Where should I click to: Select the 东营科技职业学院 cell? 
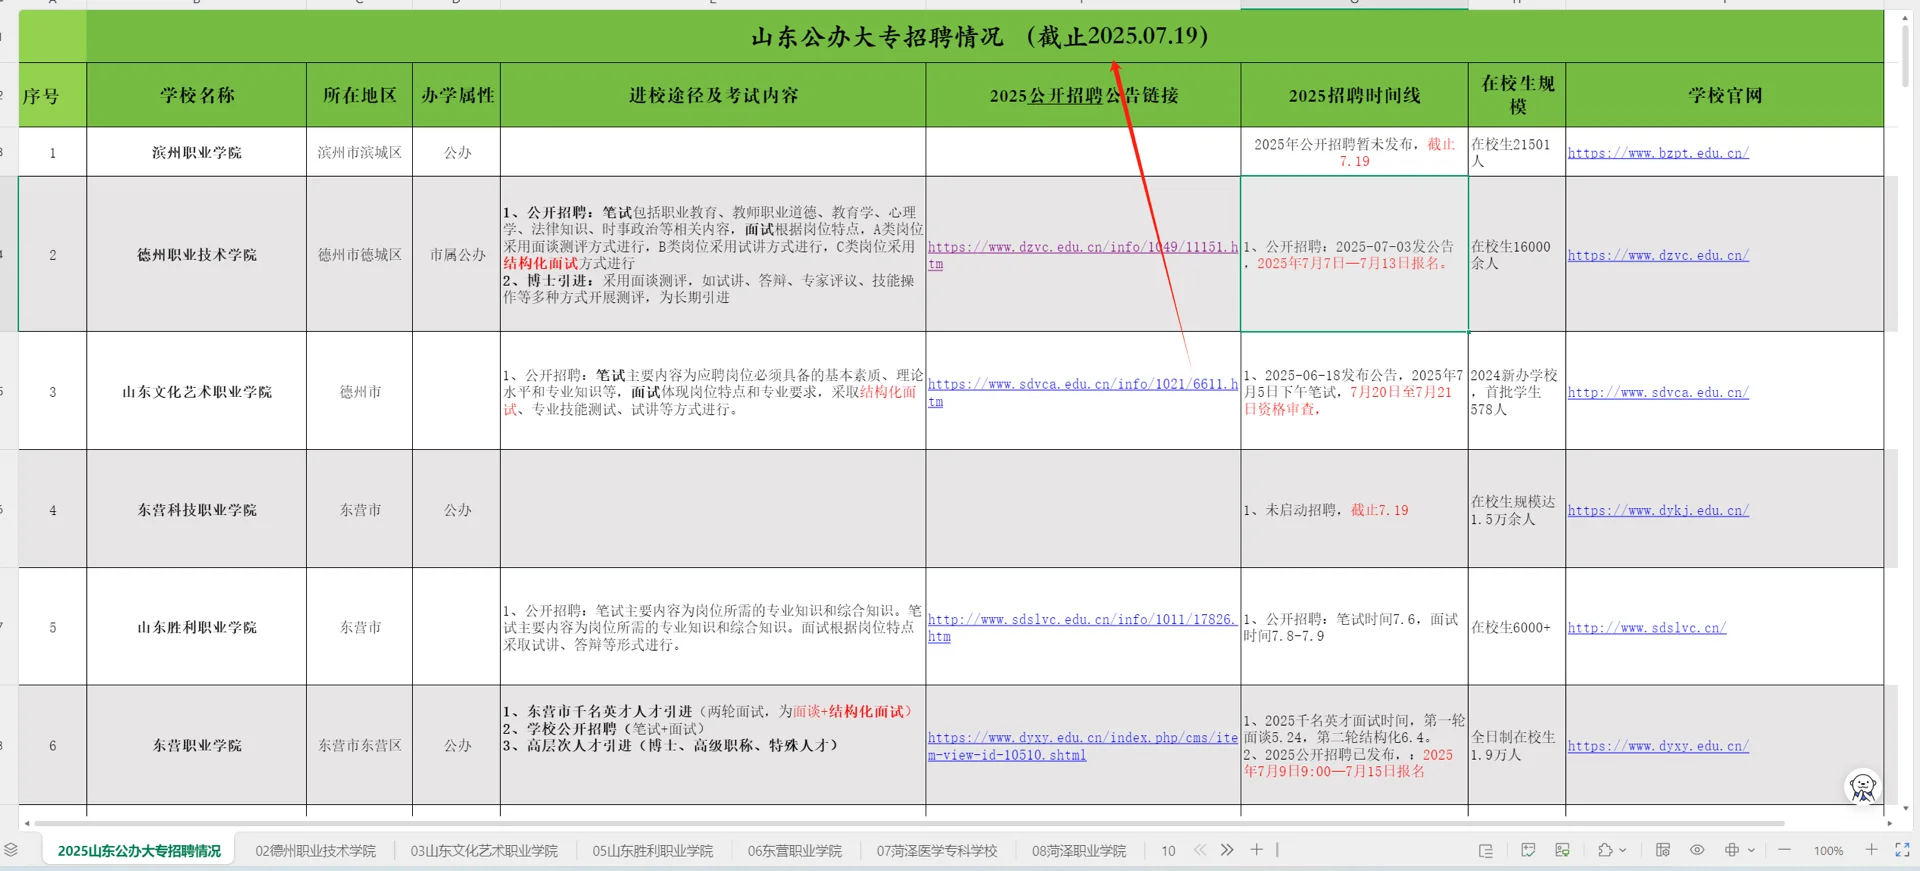point(197,509)
